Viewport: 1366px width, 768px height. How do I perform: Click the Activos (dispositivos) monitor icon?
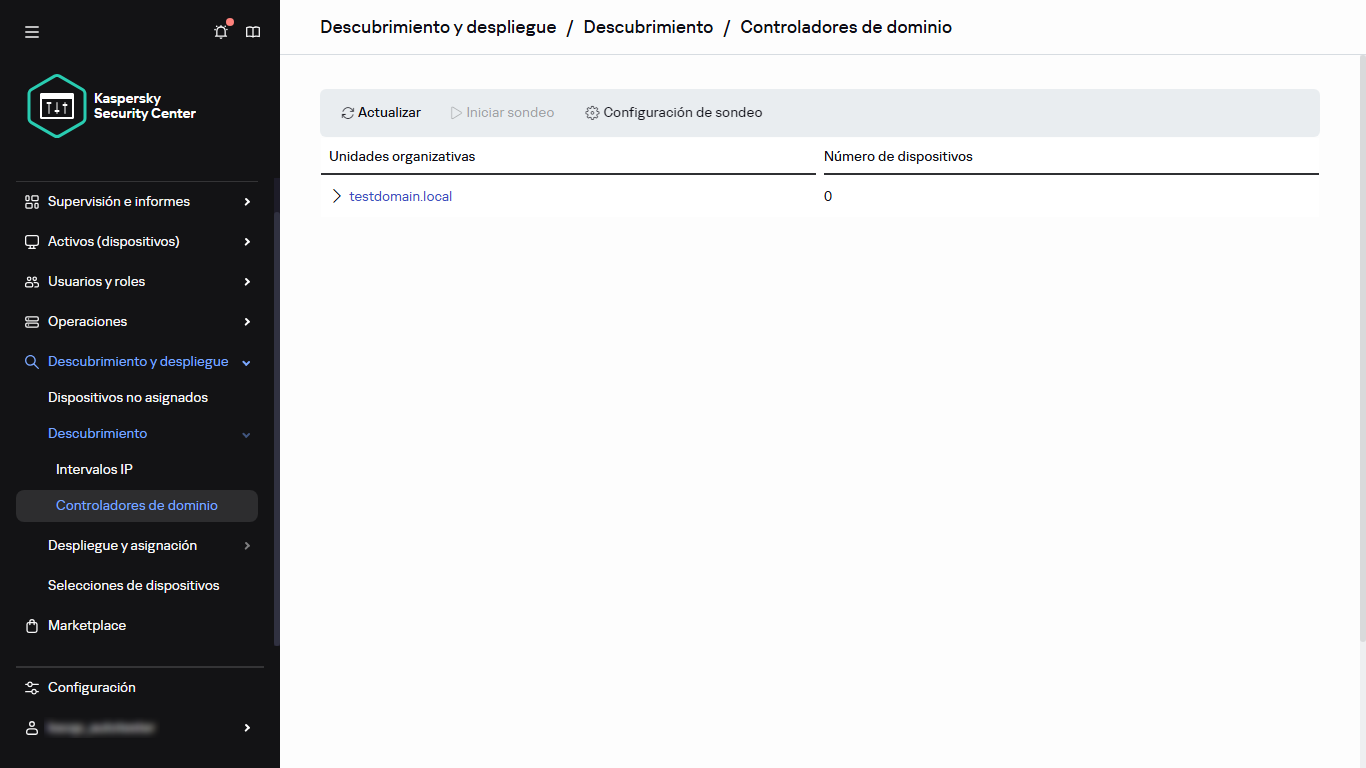[x=32, y=242]
